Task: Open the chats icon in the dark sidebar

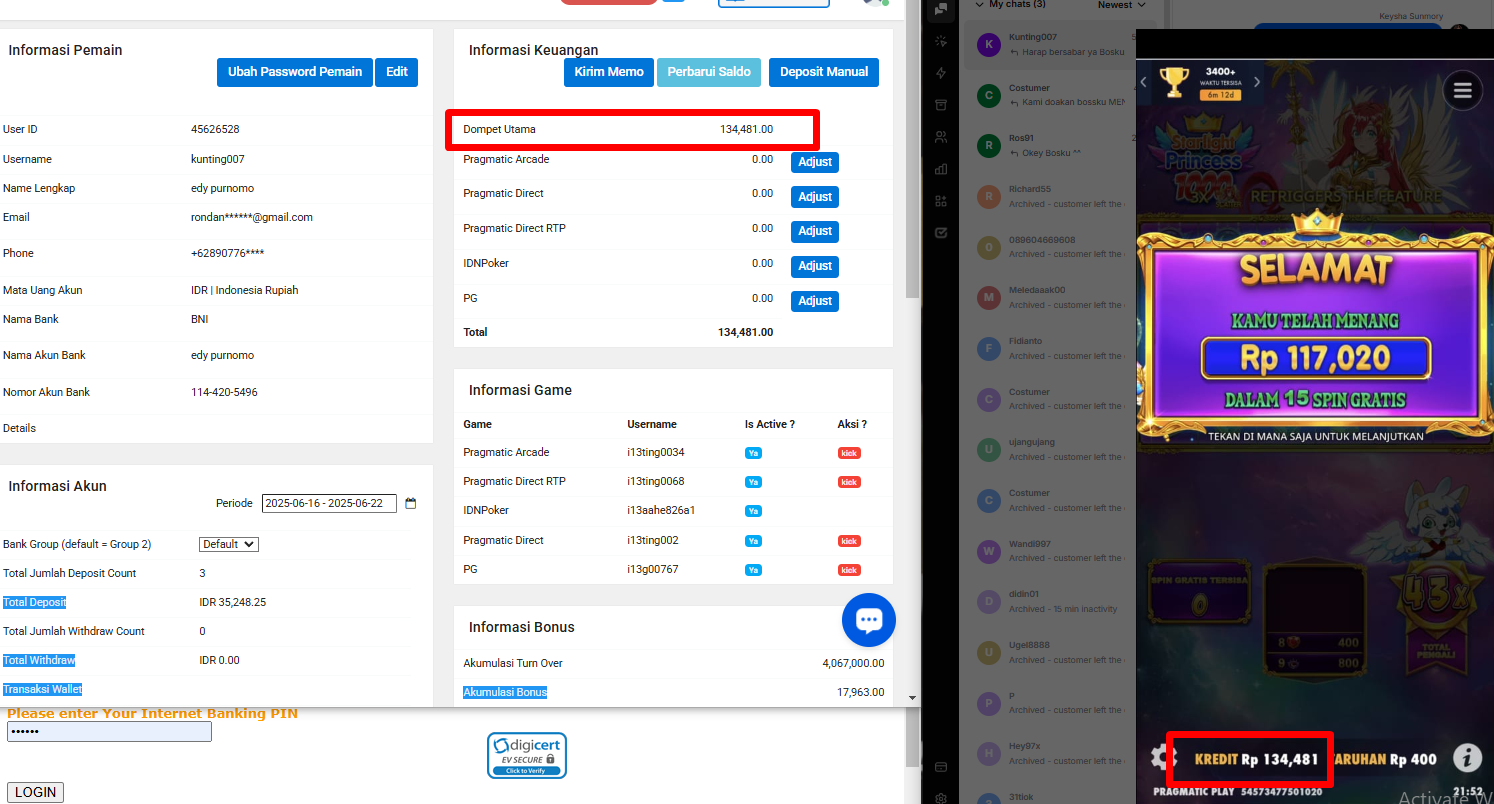Action: click(940, 10)
